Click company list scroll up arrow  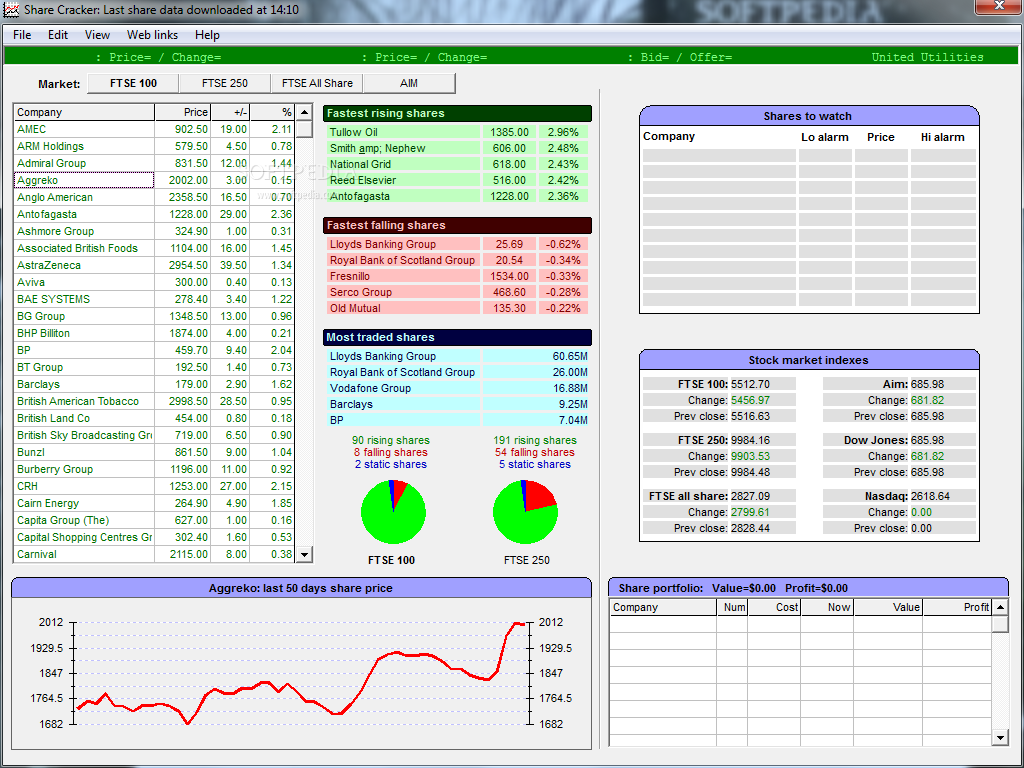click(304, 112)
